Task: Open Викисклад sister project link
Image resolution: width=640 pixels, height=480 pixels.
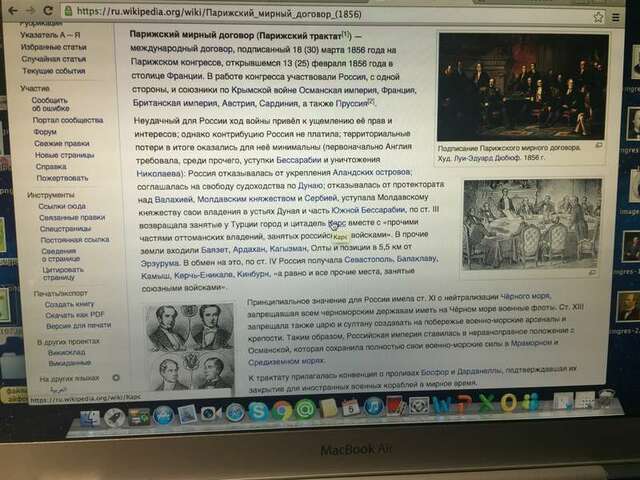Action: pyautogui.click(x=67, y=352)
